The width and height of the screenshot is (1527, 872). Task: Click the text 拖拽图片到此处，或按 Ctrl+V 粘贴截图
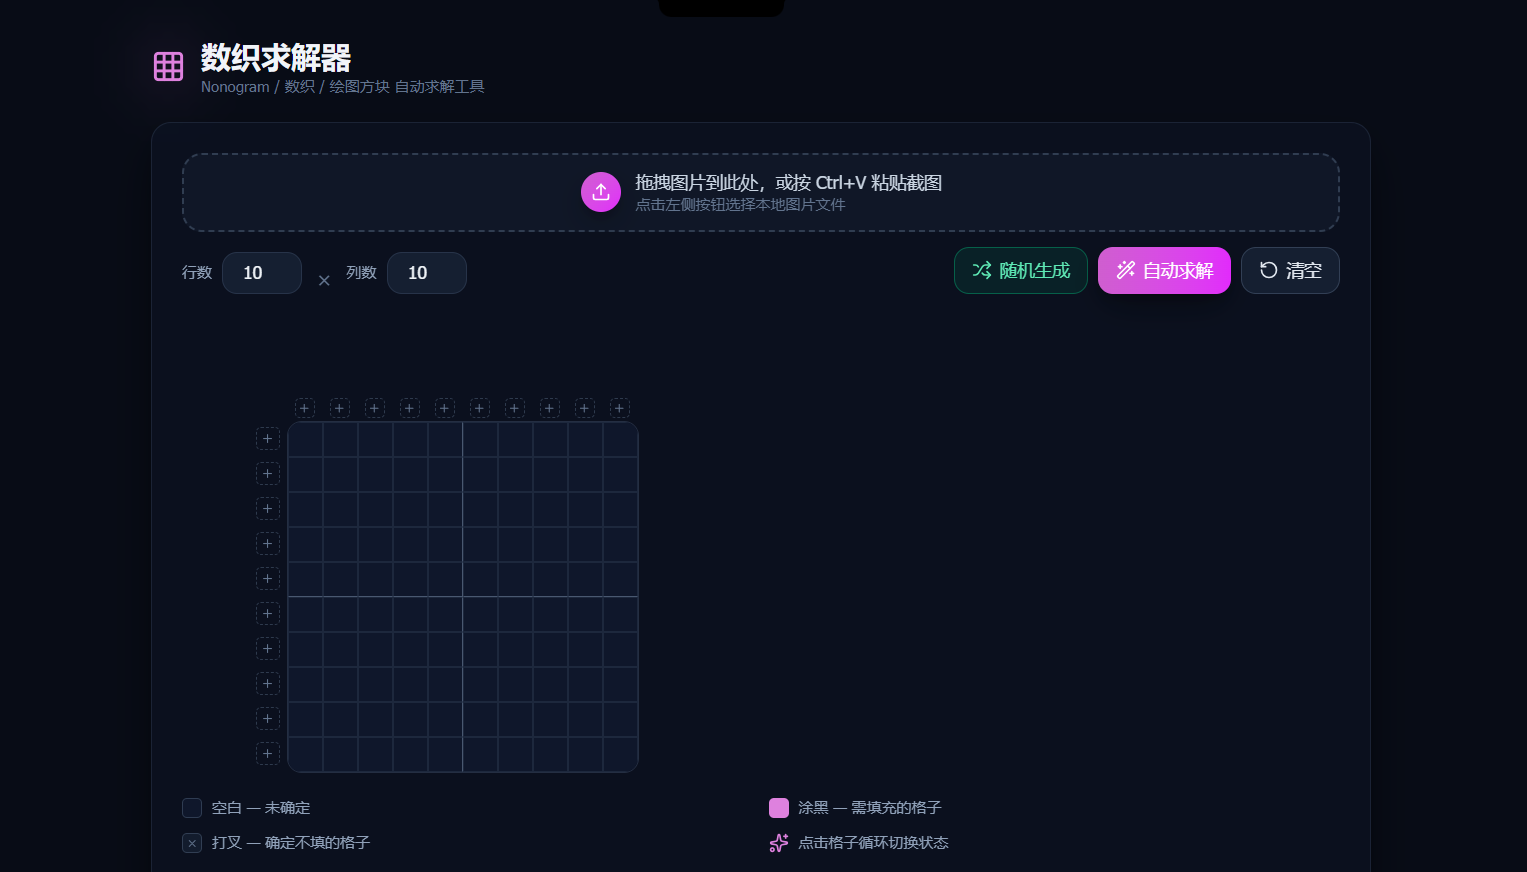(789, 183)
